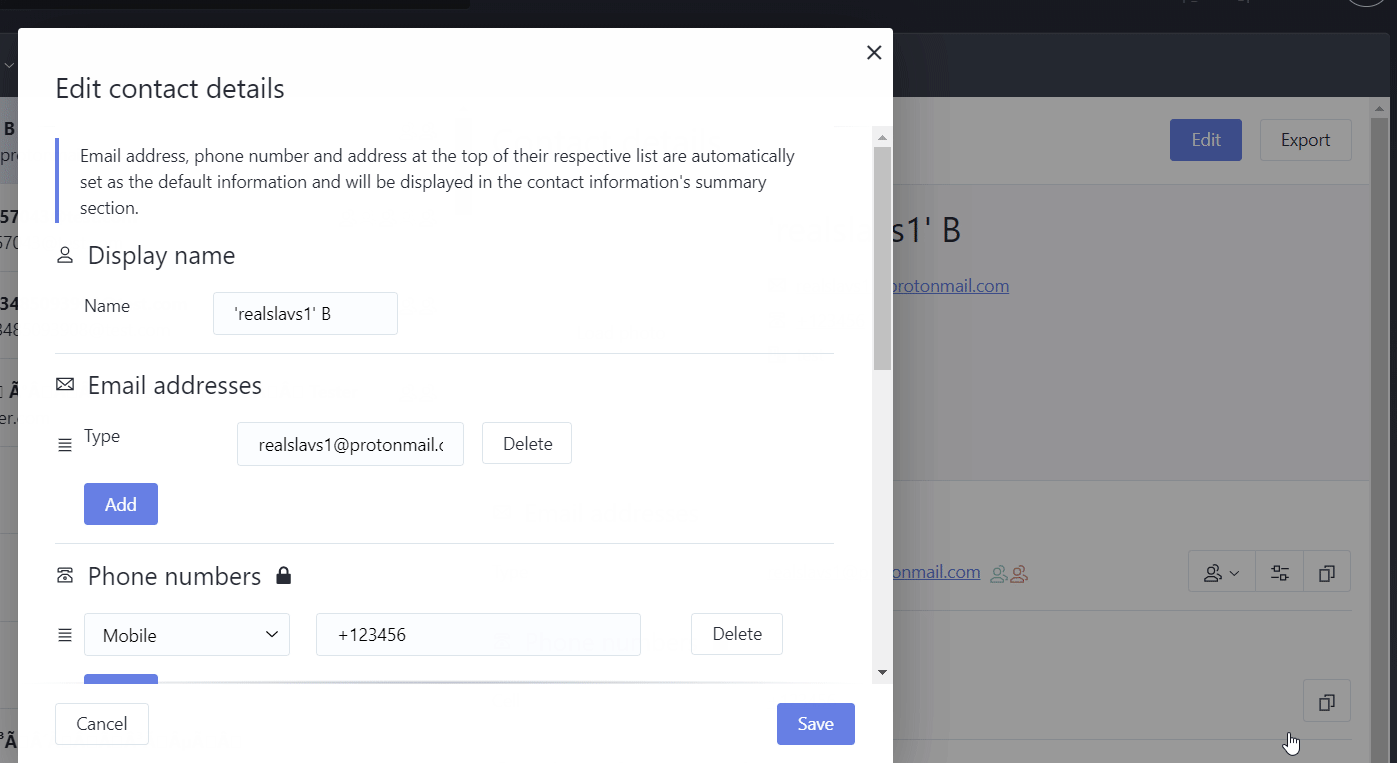Viewport: 1397px width, 763px height.
Task: Click the lower copy icon on the right
Action: coord(1326,700)
